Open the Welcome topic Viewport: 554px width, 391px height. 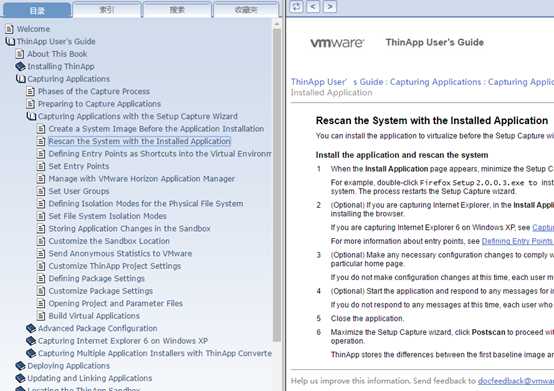(x=34, y=29)
